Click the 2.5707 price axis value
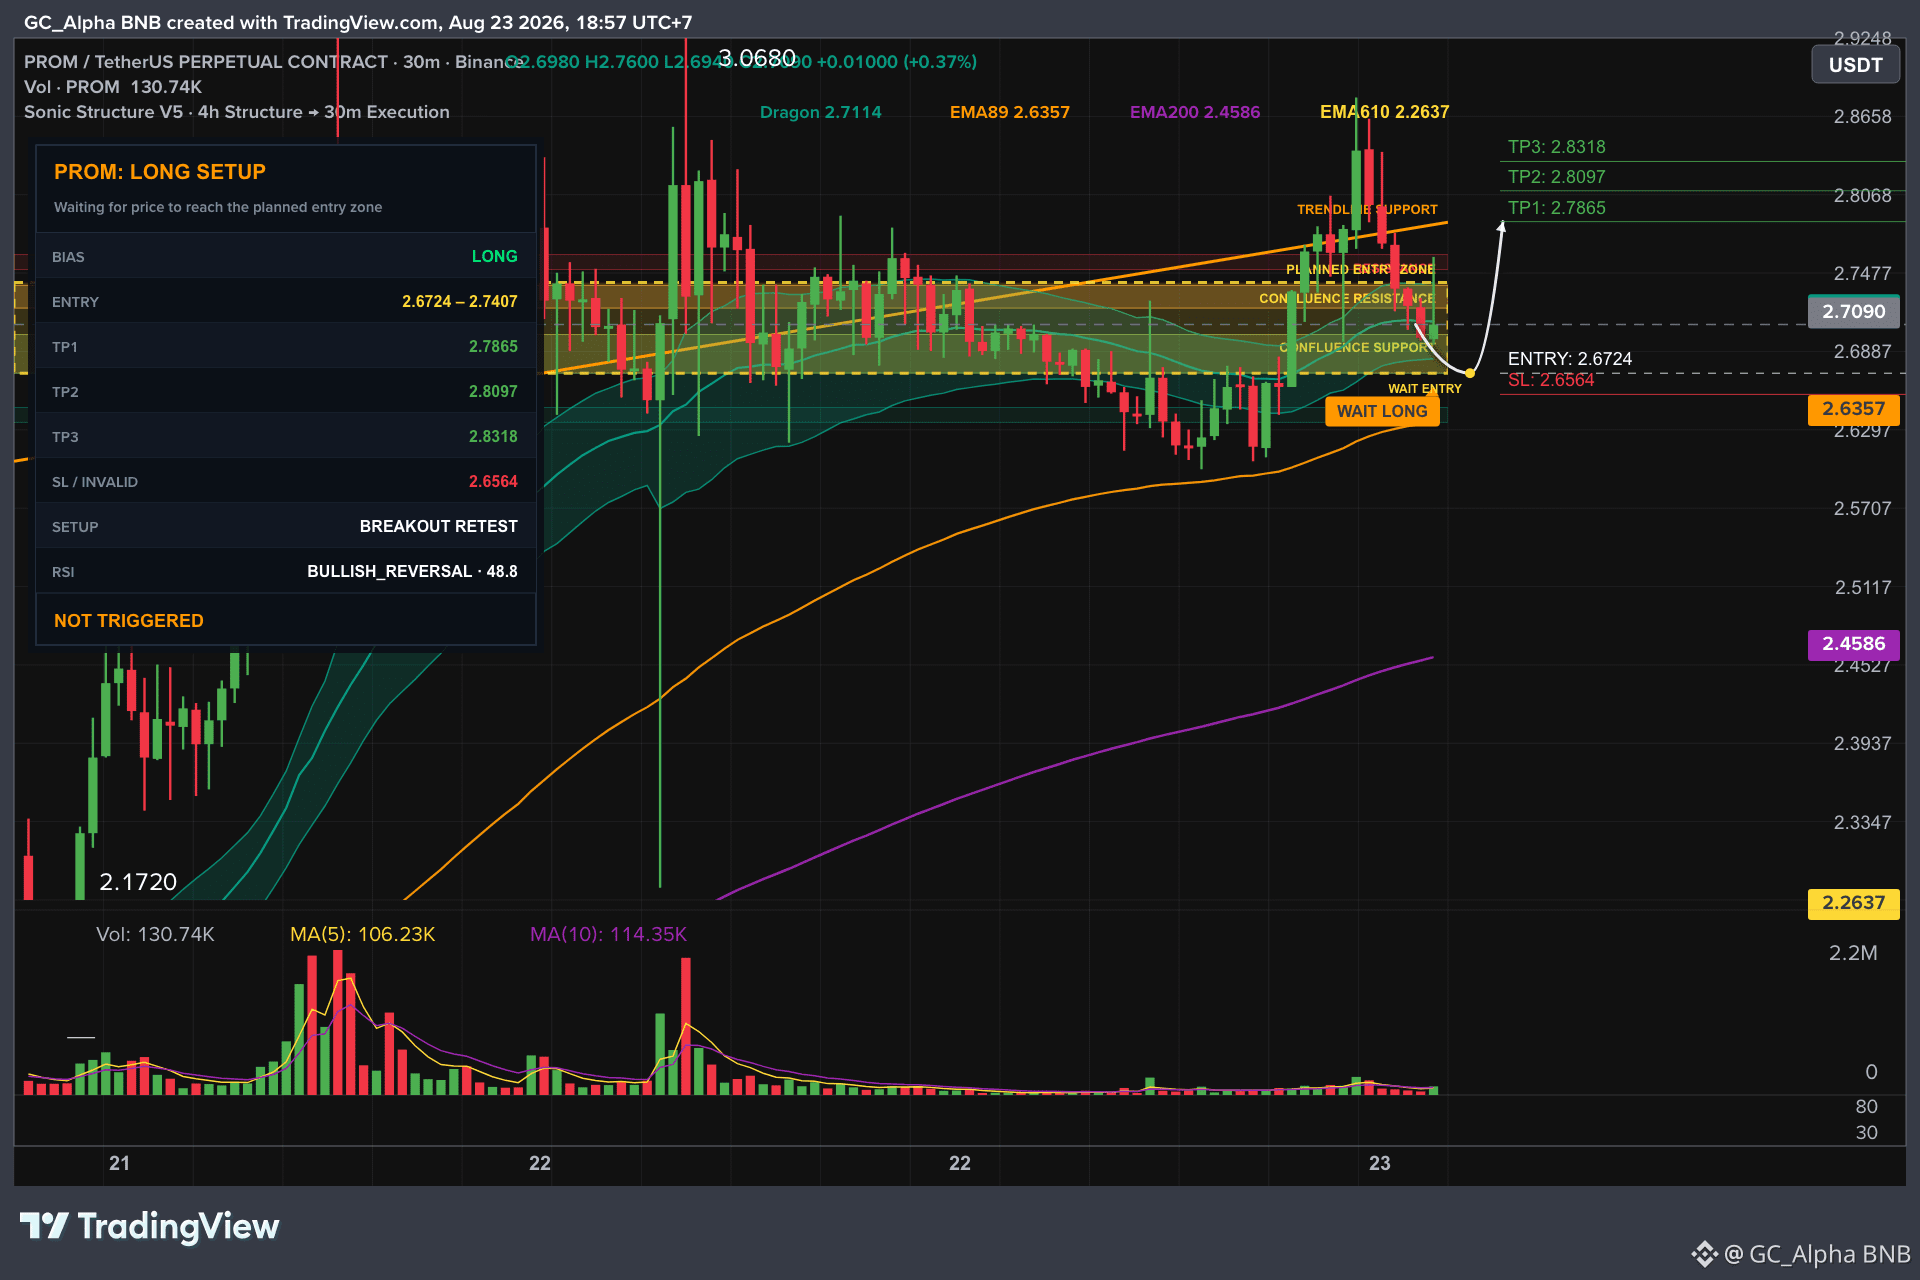The height and width of the screenshot is (1280, 1920). [1862, 509]
